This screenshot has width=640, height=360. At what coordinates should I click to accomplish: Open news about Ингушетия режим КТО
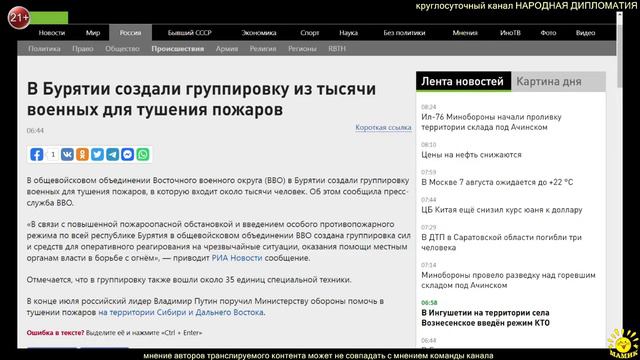point(485,318)
